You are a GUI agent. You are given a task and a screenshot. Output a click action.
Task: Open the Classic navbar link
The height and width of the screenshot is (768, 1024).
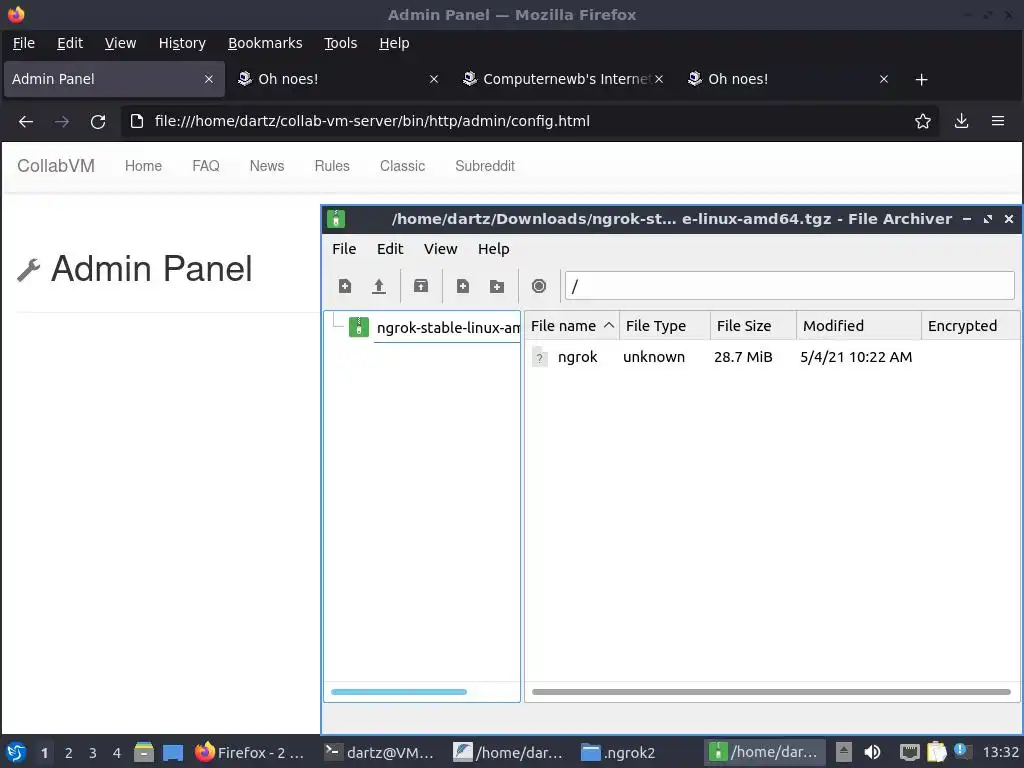click(x=402, y=166)
